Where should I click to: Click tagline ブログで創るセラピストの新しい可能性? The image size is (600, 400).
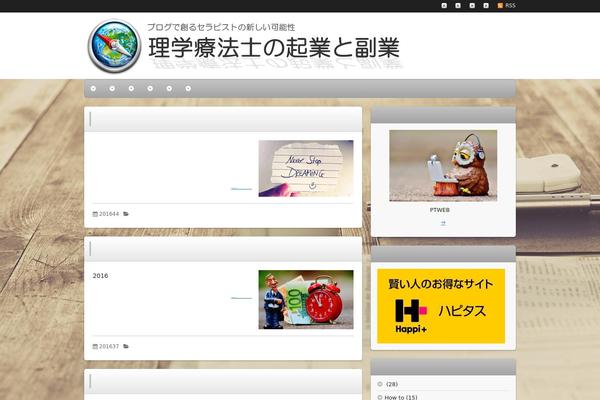tap(221, 27)
